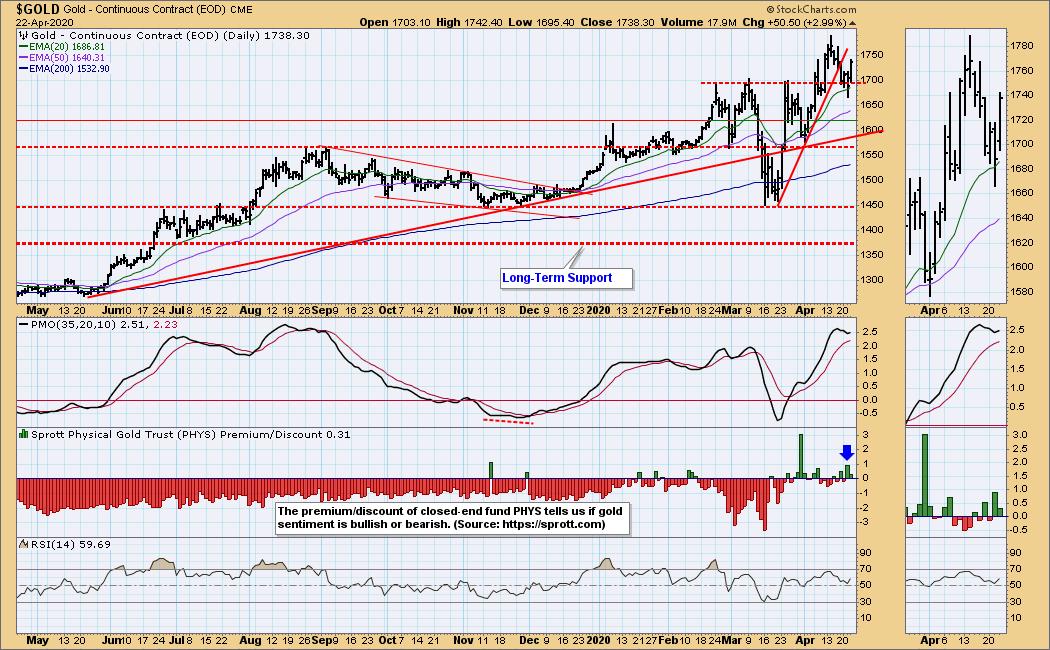Screen dimensions: 1050x650
Task: Click the EMA(200) 1532.90 legend entry
Action: pos(64,68)
